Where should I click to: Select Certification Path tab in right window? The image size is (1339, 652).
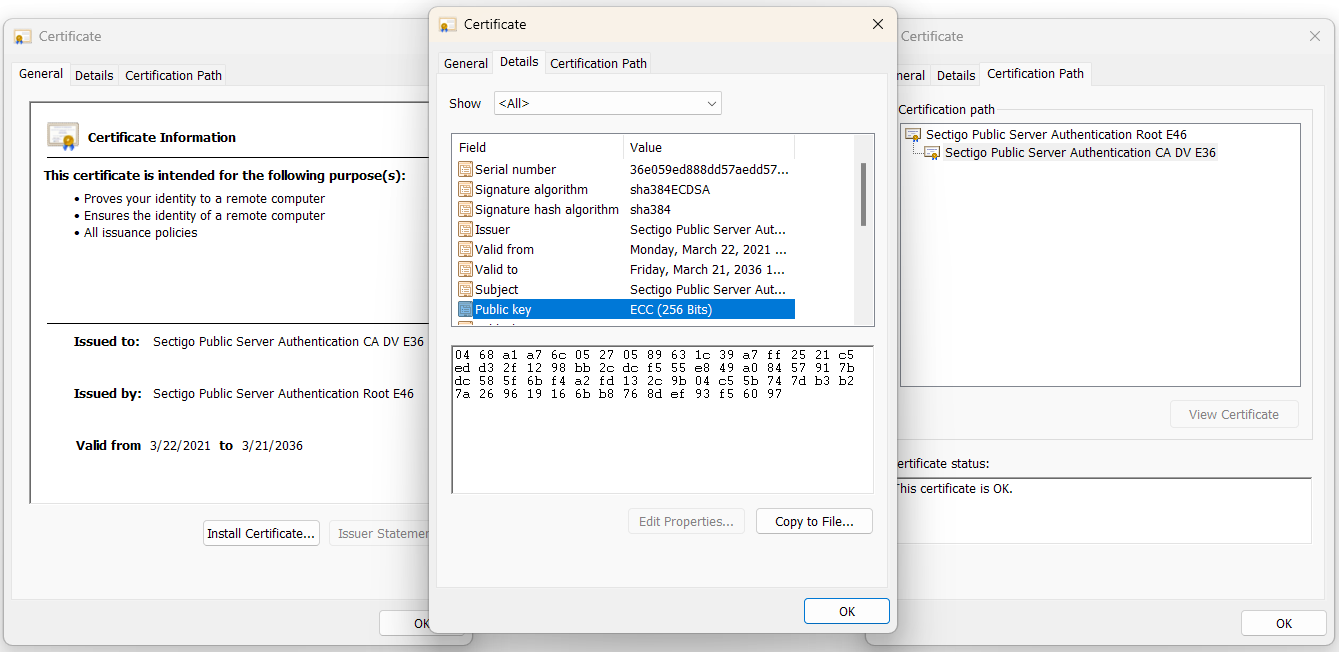pyautogui.click(x=1035, y=74)
